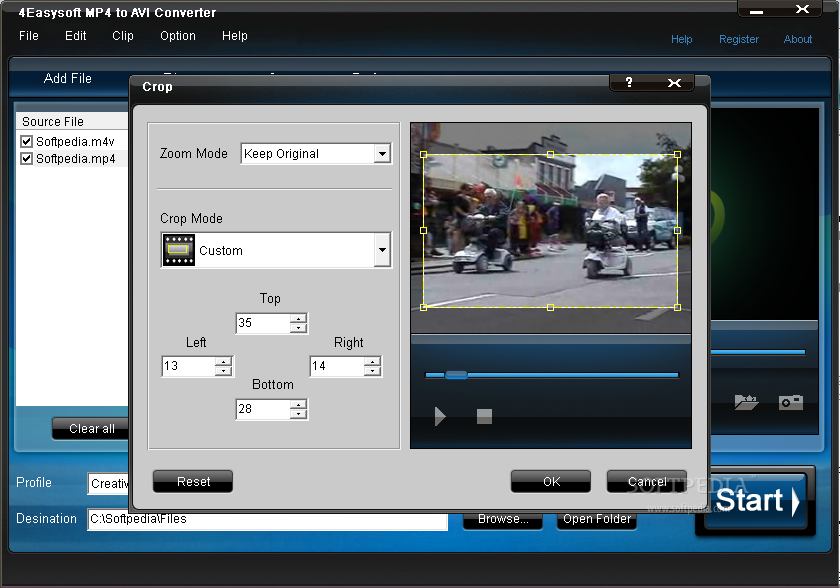Open the Profile dropdown in main window
The image size is (840, 588).
click(x=108, y=484)
